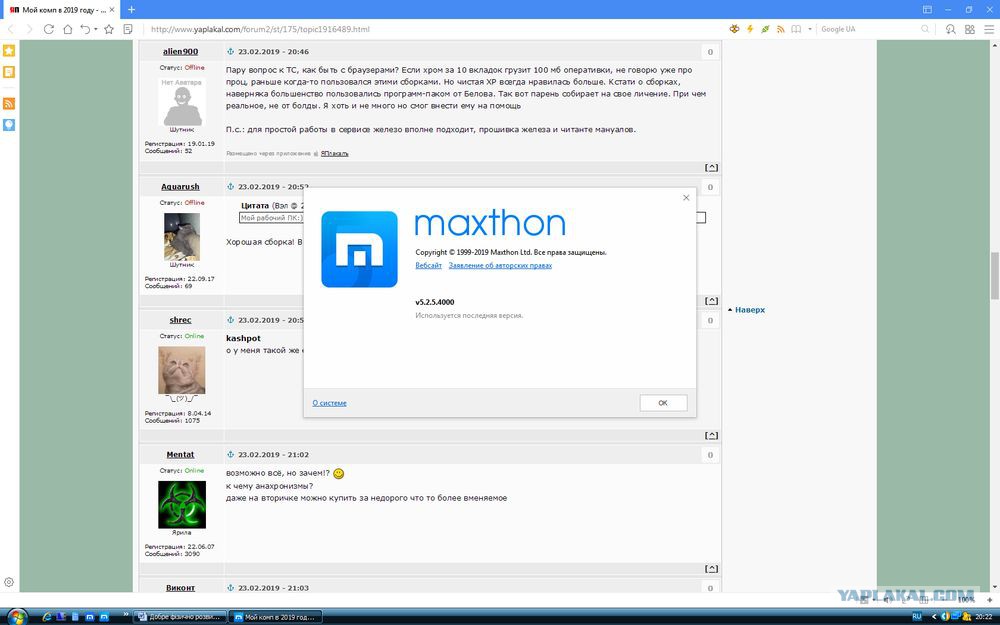
Task: Click the 'О системе' link in dialog
Action: coord(330,403)
